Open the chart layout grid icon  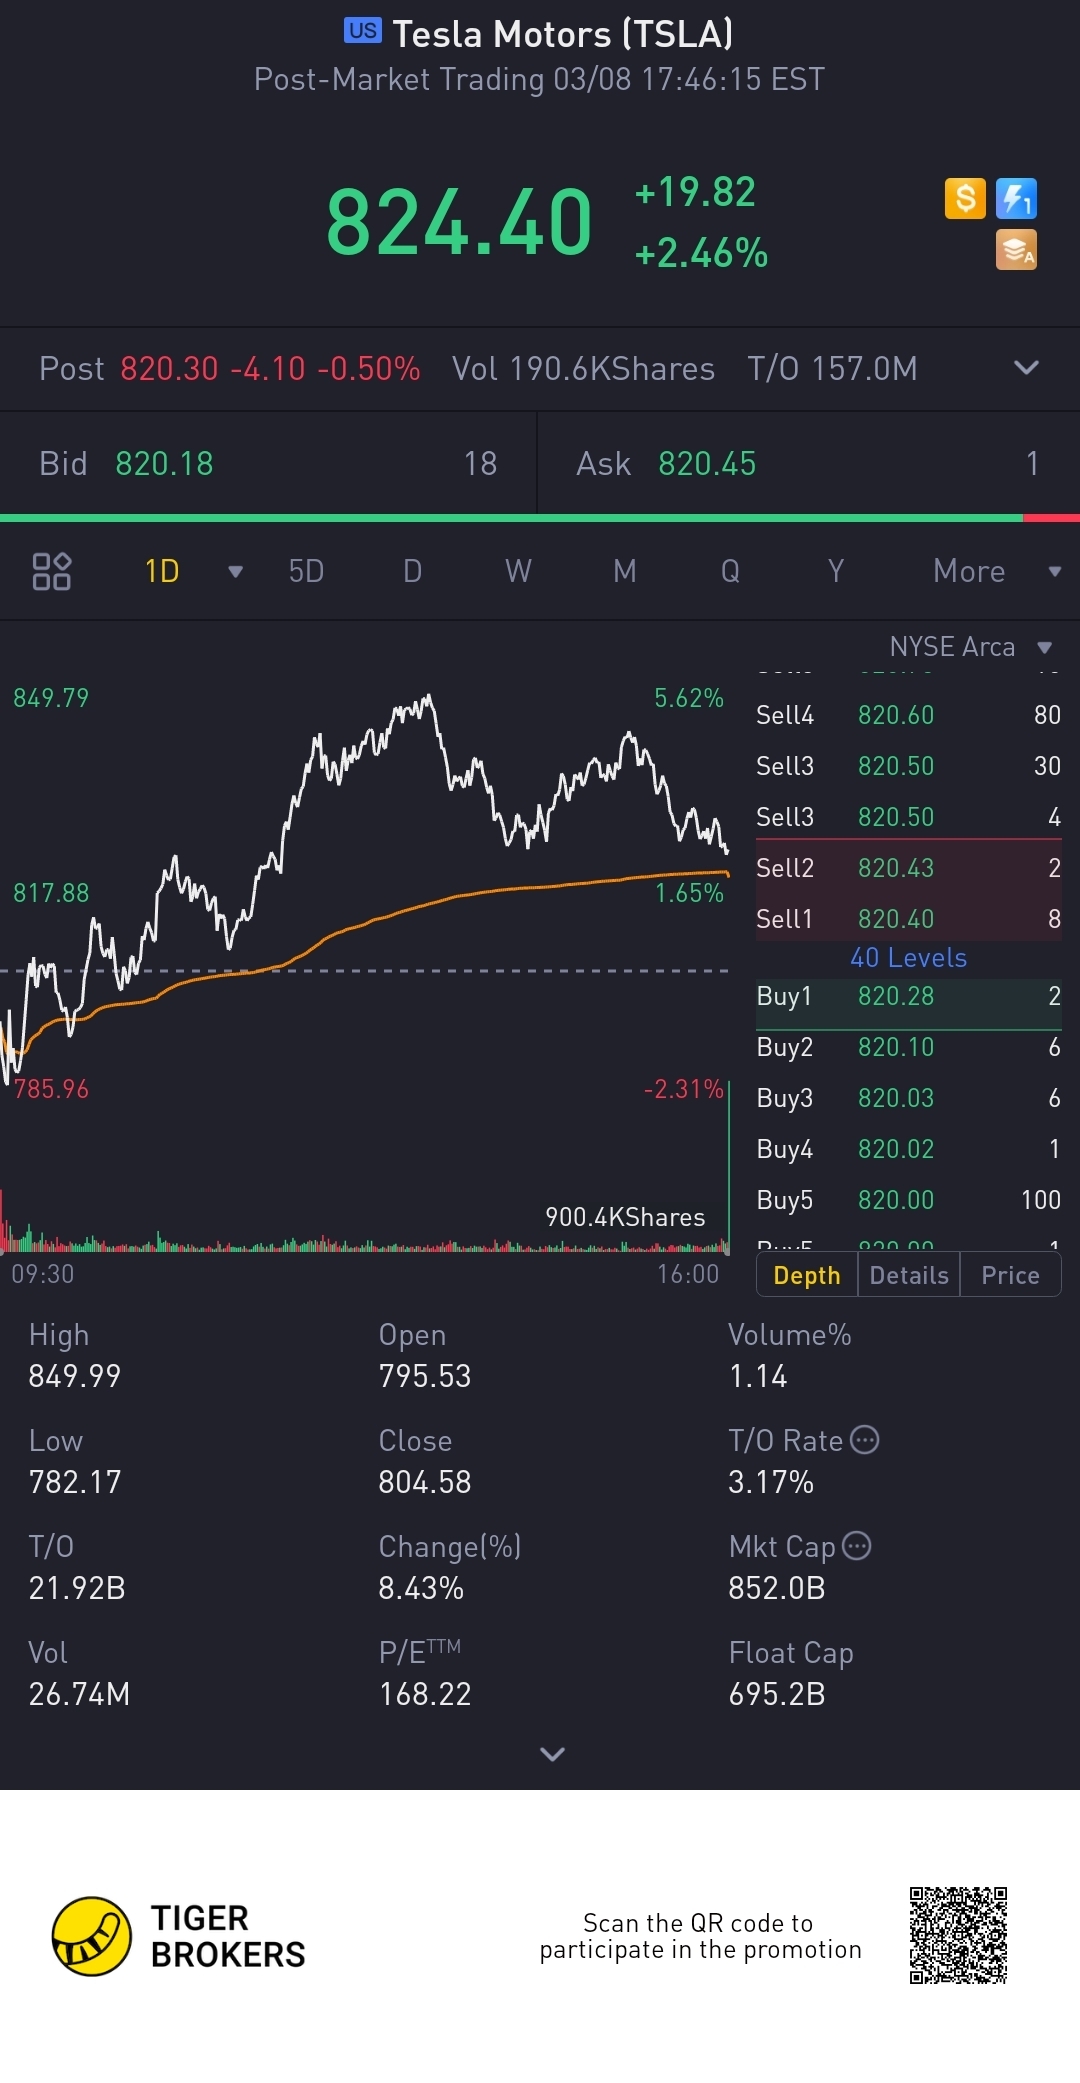(52, 571)
